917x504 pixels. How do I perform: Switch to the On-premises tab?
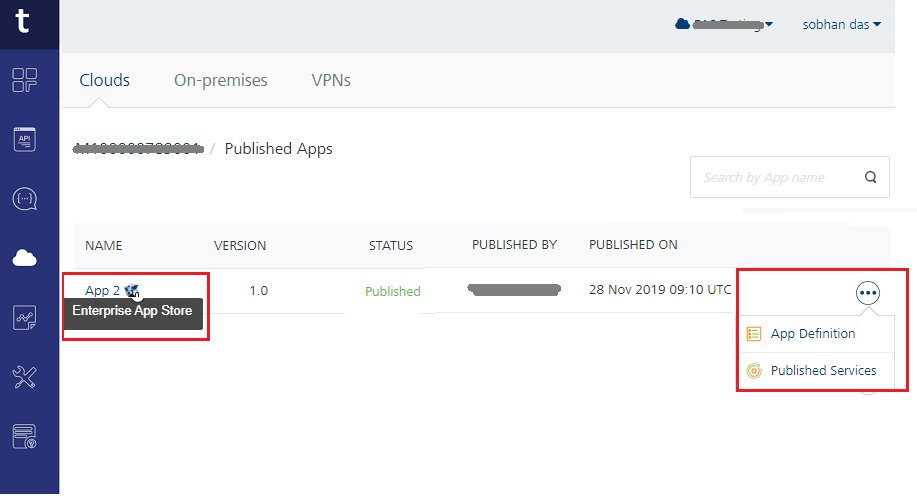[x=220, y=80]
